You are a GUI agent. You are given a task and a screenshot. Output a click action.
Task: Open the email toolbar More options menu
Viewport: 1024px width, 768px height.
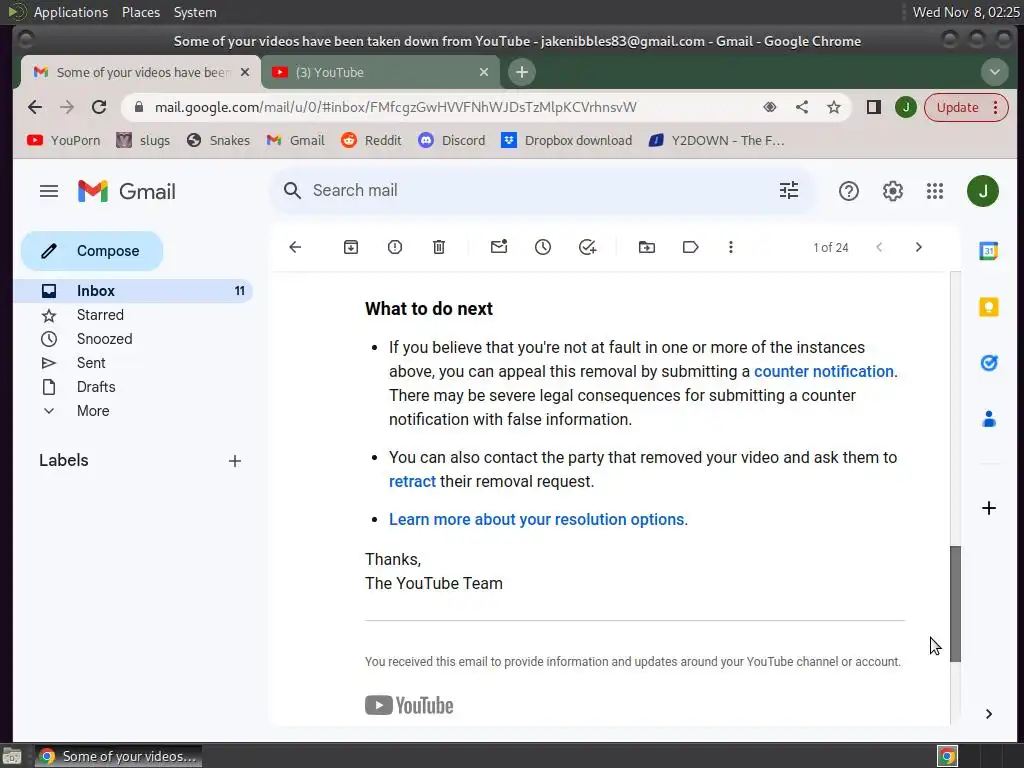point(731,247)
